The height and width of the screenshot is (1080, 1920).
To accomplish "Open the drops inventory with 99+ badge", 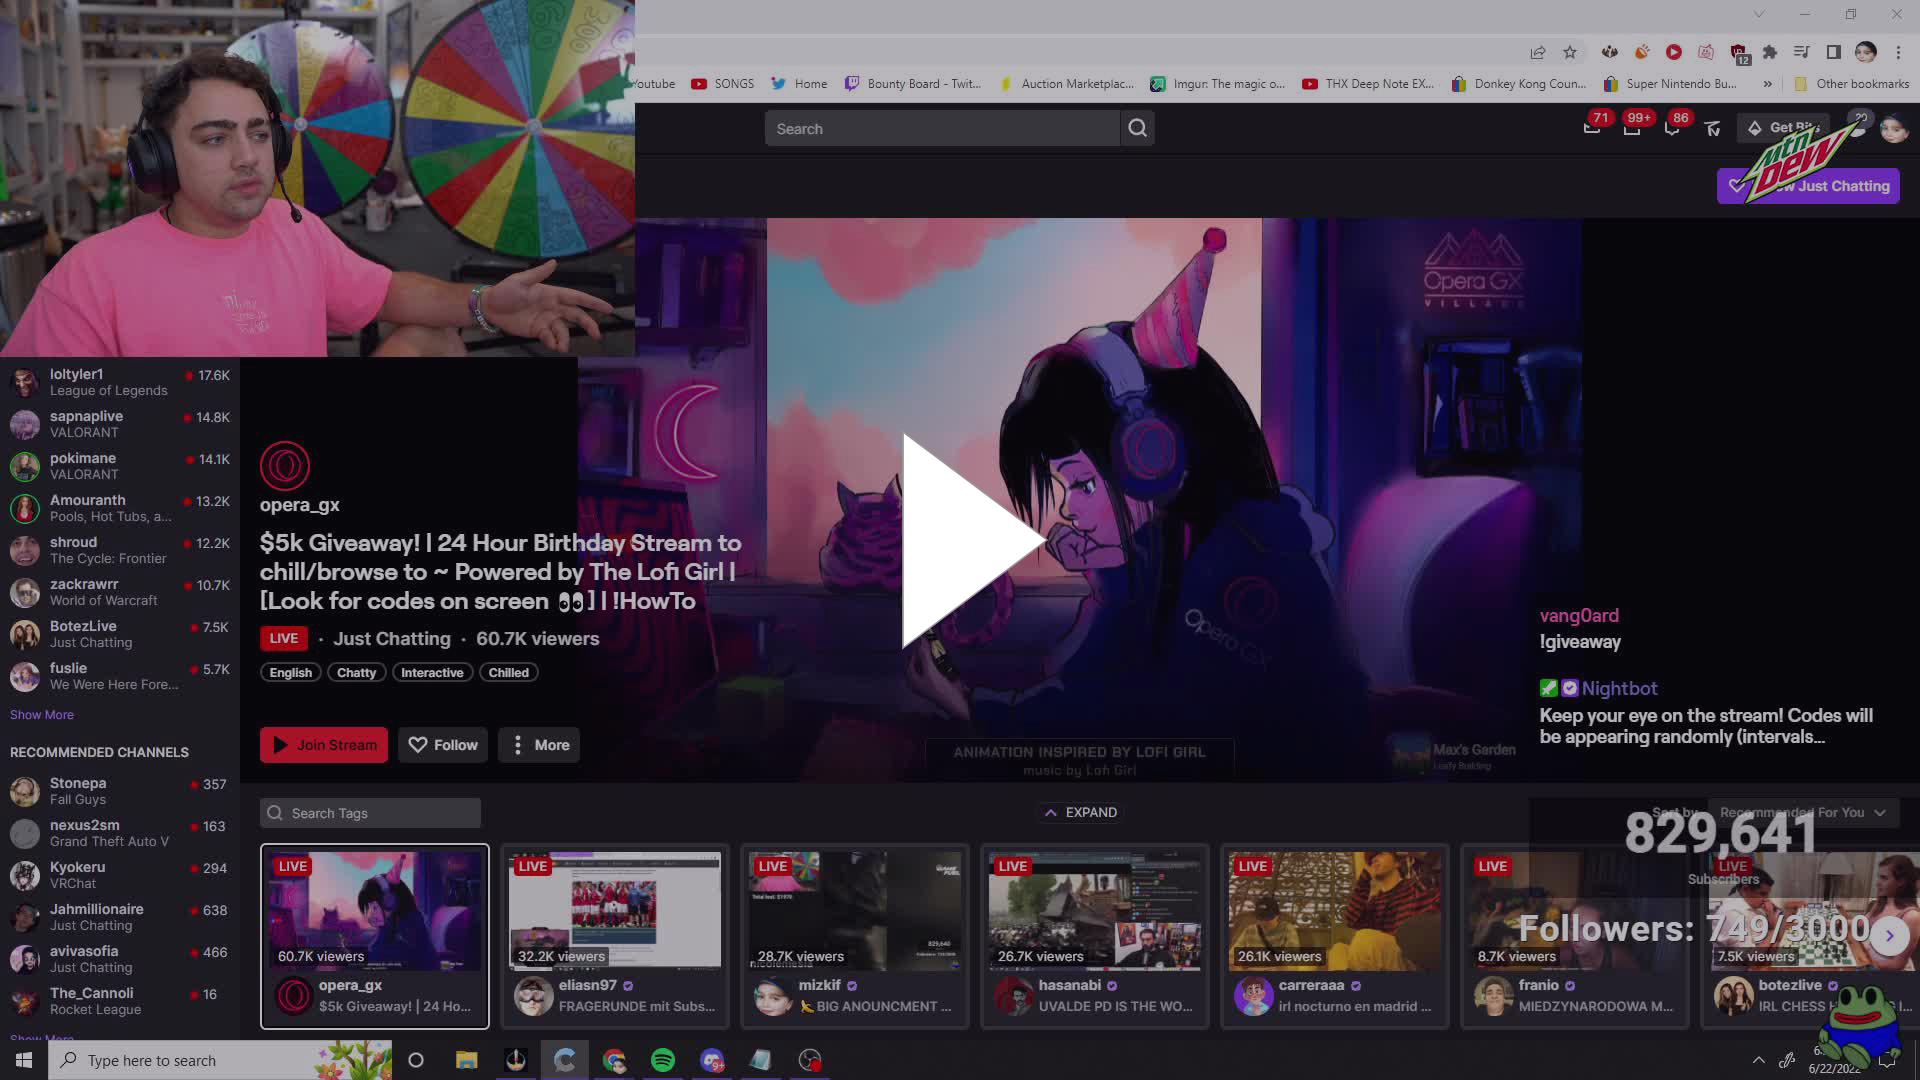I will pyautogui.click(x=1633, y=130).
